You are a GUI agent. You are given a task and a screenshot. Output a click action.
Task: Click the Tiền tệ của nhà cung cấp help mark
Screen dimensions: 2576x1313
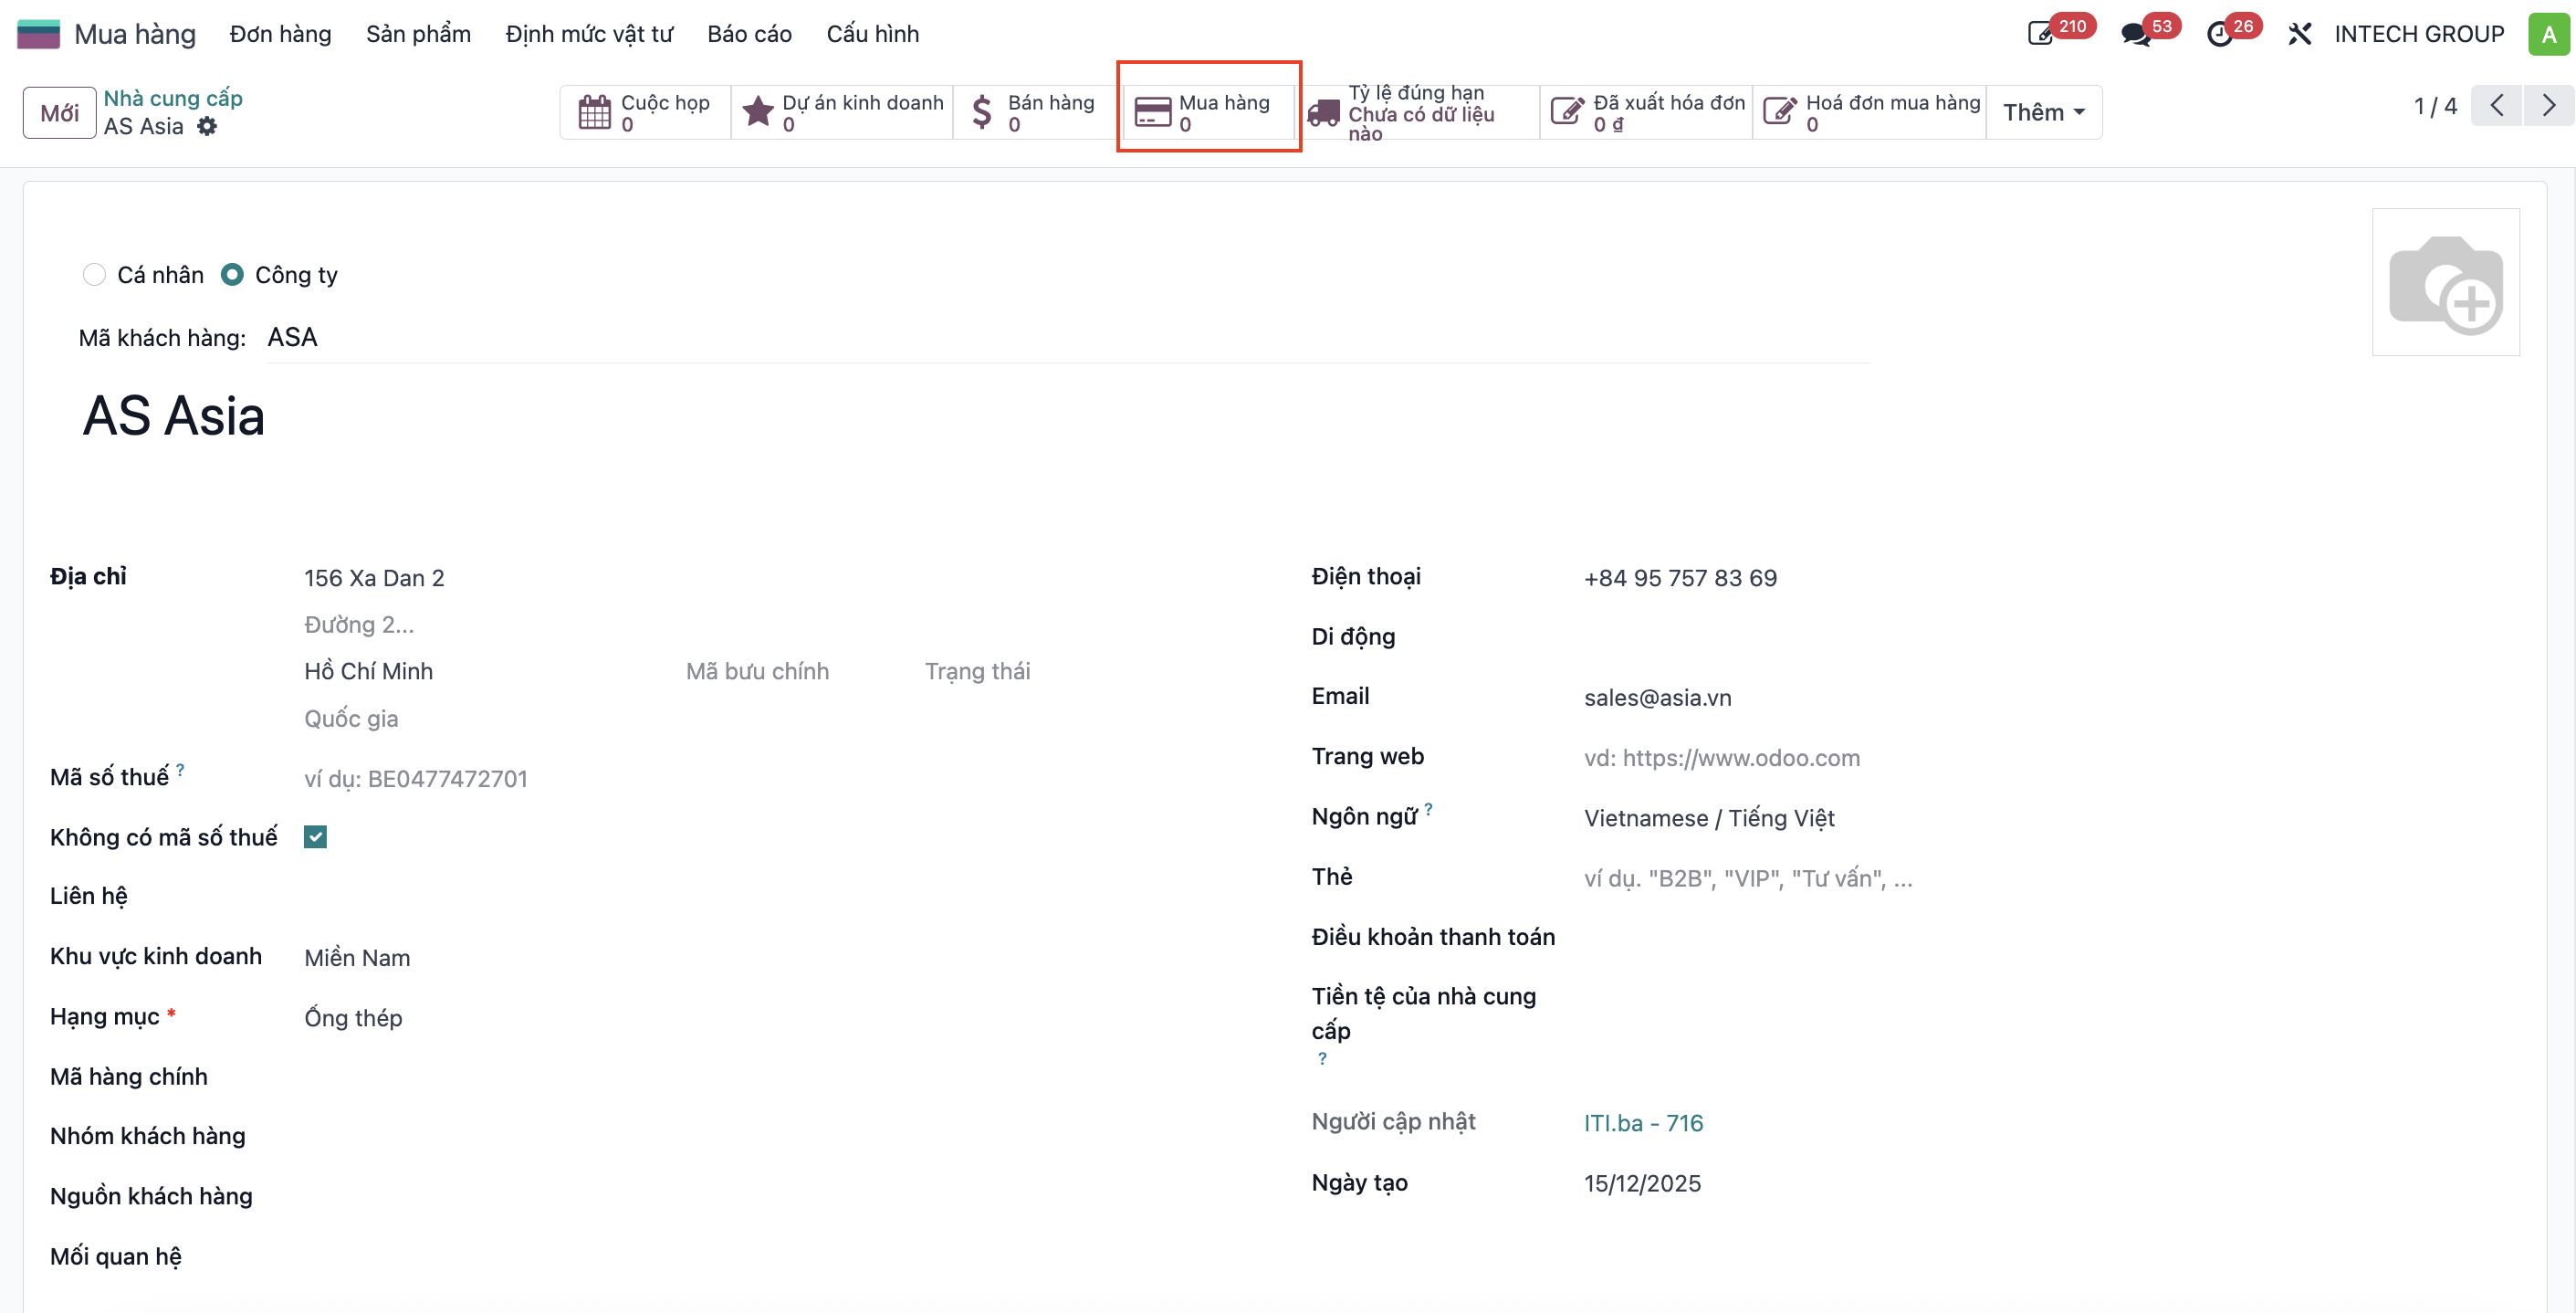(1322, 1058)
